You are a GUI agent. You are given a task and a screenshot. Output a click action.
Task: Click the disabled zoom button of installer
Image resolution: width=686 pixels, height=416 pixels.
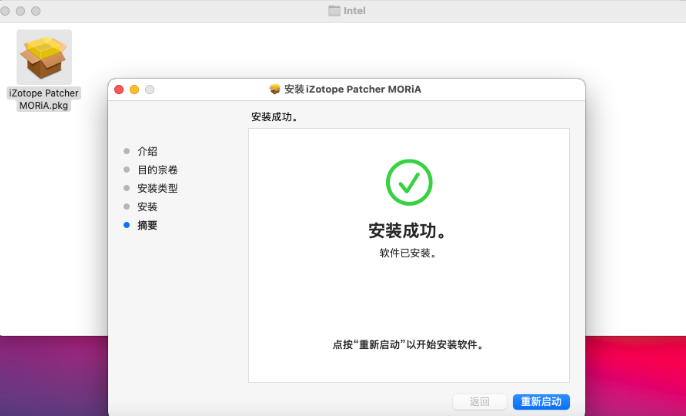pos(150,90)
